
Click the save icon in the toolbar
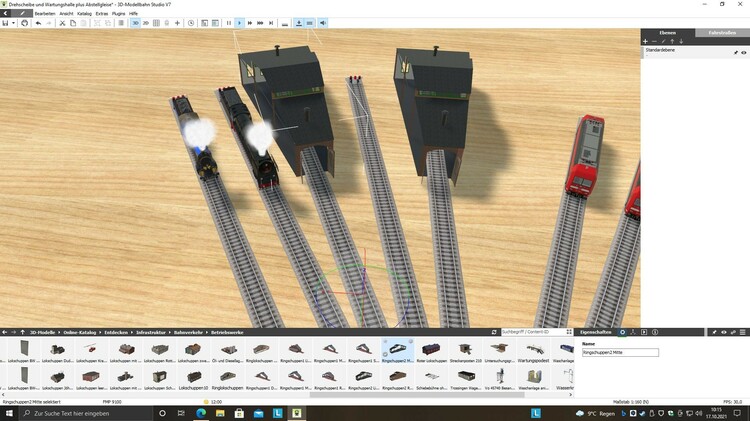[6, 22]
